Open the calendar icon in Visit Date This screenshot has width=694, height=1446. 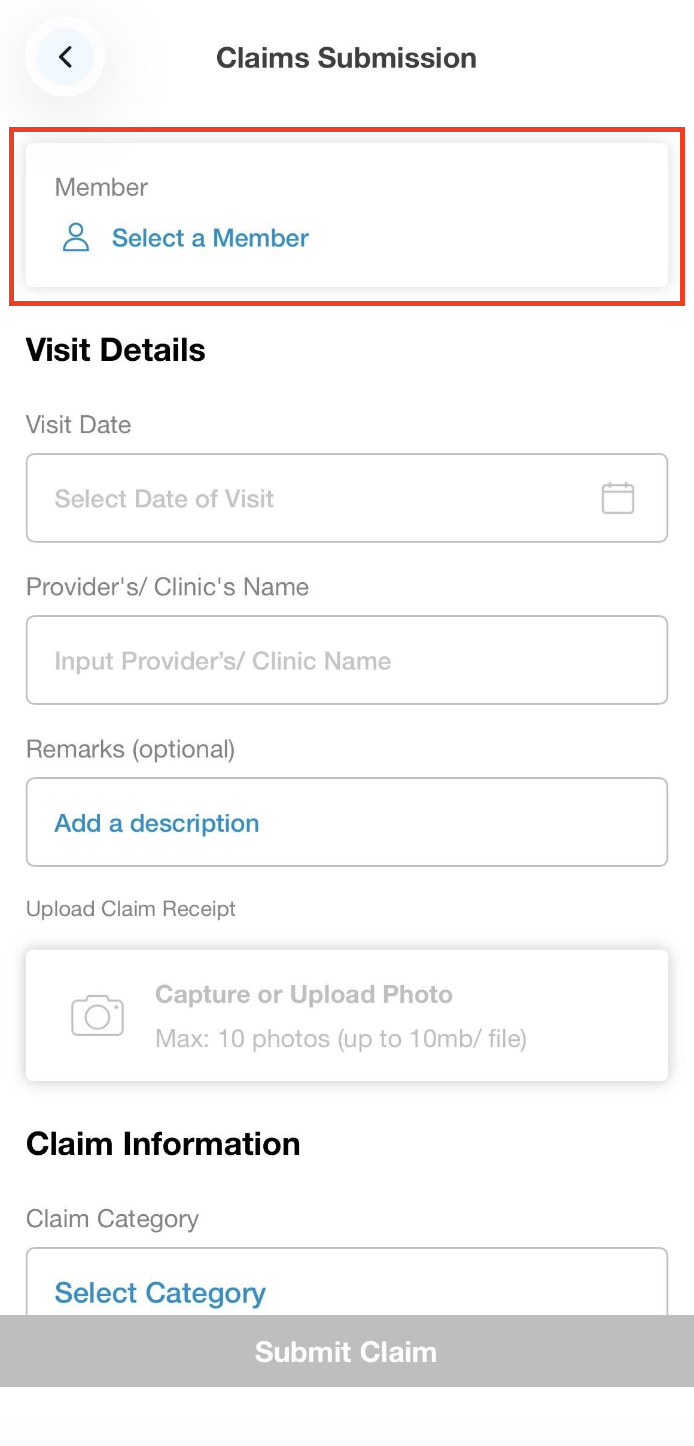point(617,498)
